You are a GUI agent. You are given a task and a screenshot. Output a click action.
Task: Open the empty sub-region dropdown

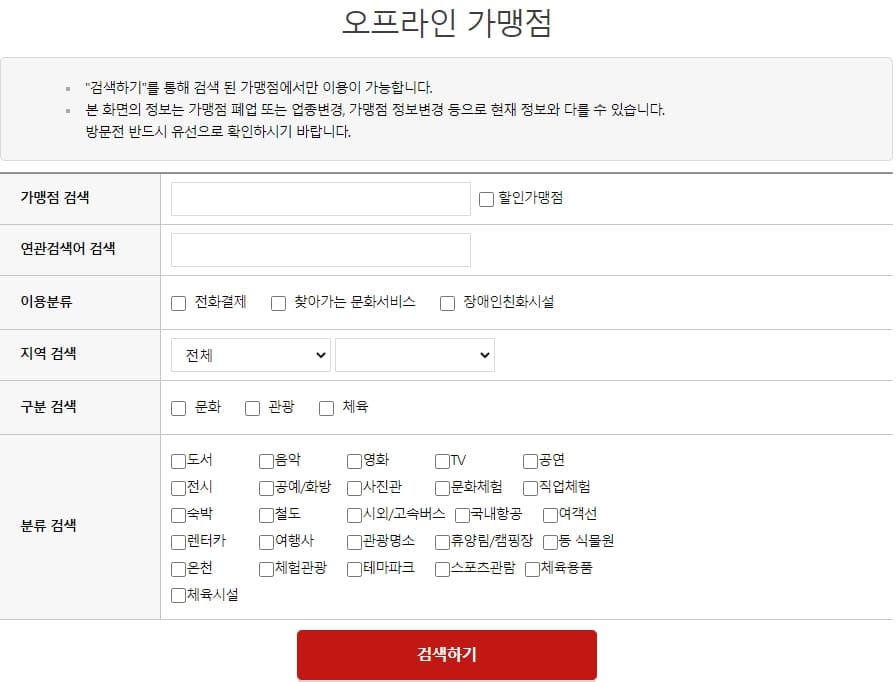tap(415, 355)
